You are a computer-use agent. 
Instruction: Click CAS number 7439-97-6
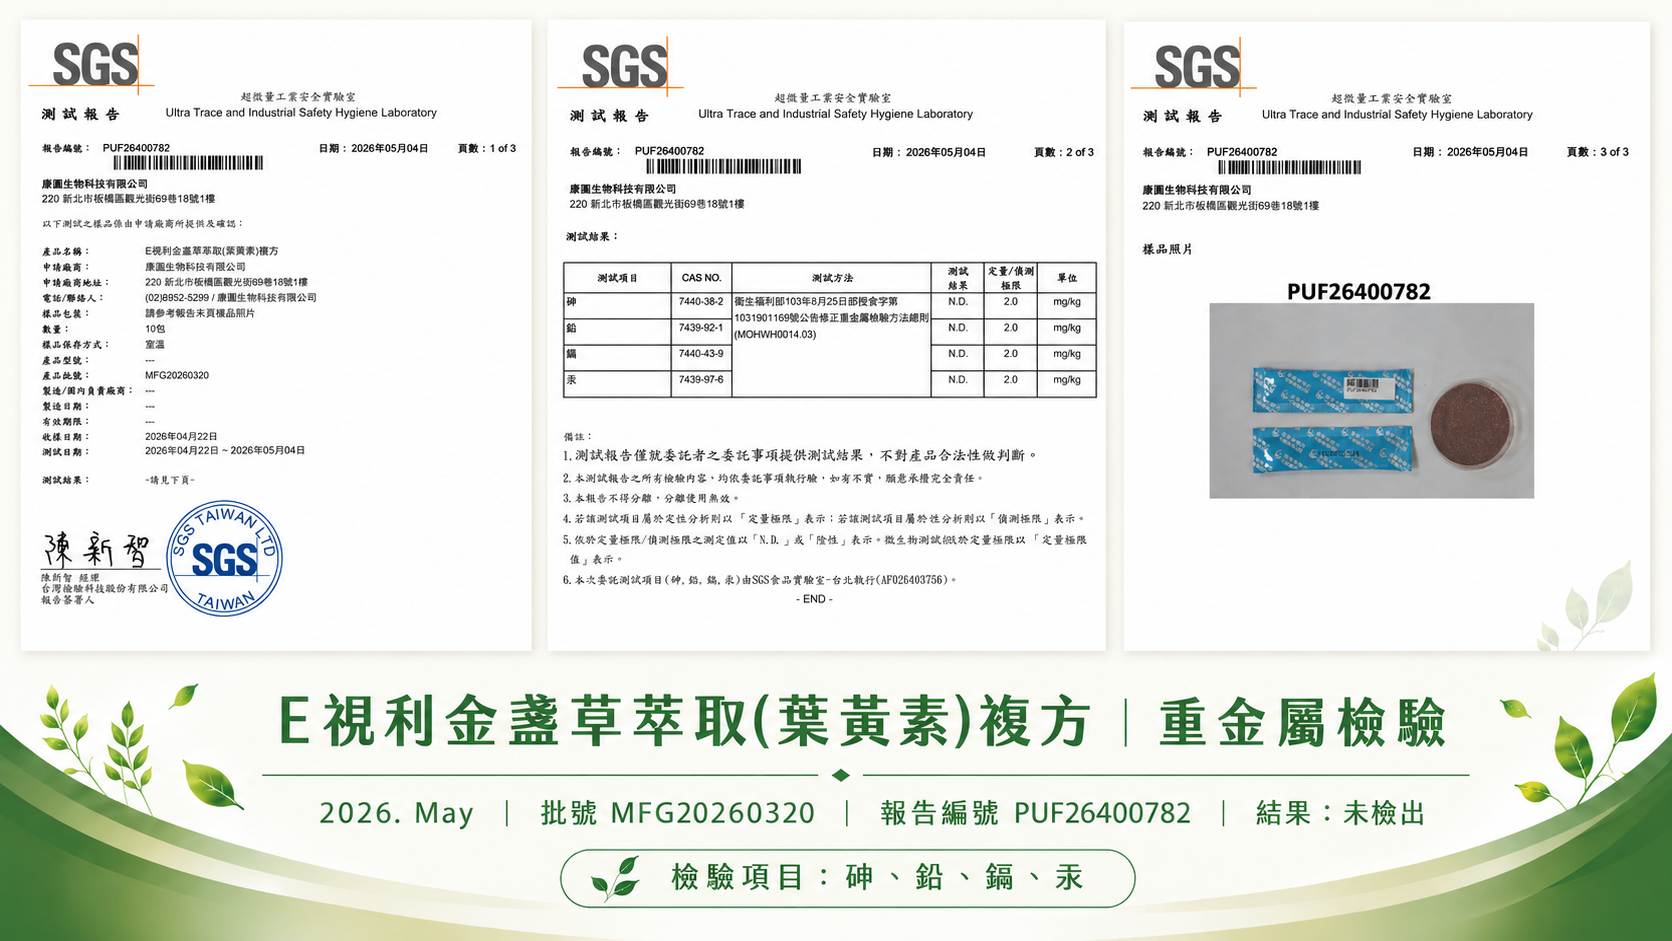coord(701,380)
